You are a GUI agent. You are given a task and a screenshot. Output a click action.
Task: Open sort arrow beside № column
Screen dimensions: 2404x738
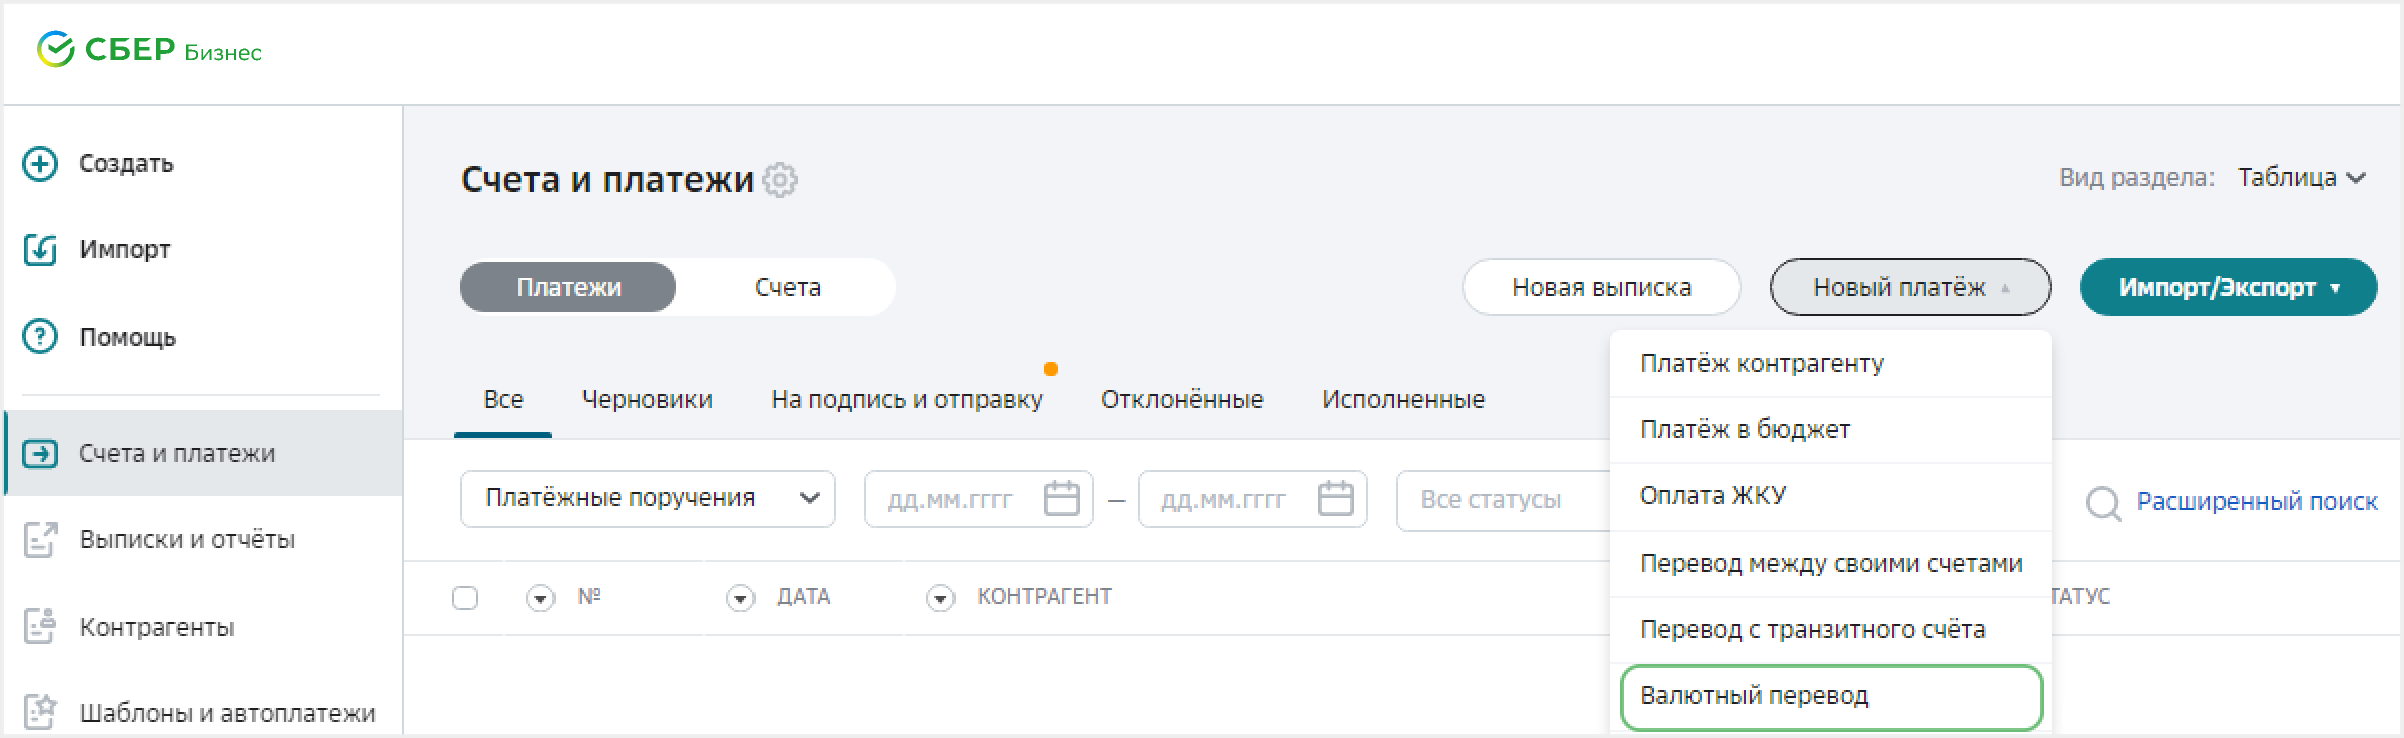[x=540, y=598]
